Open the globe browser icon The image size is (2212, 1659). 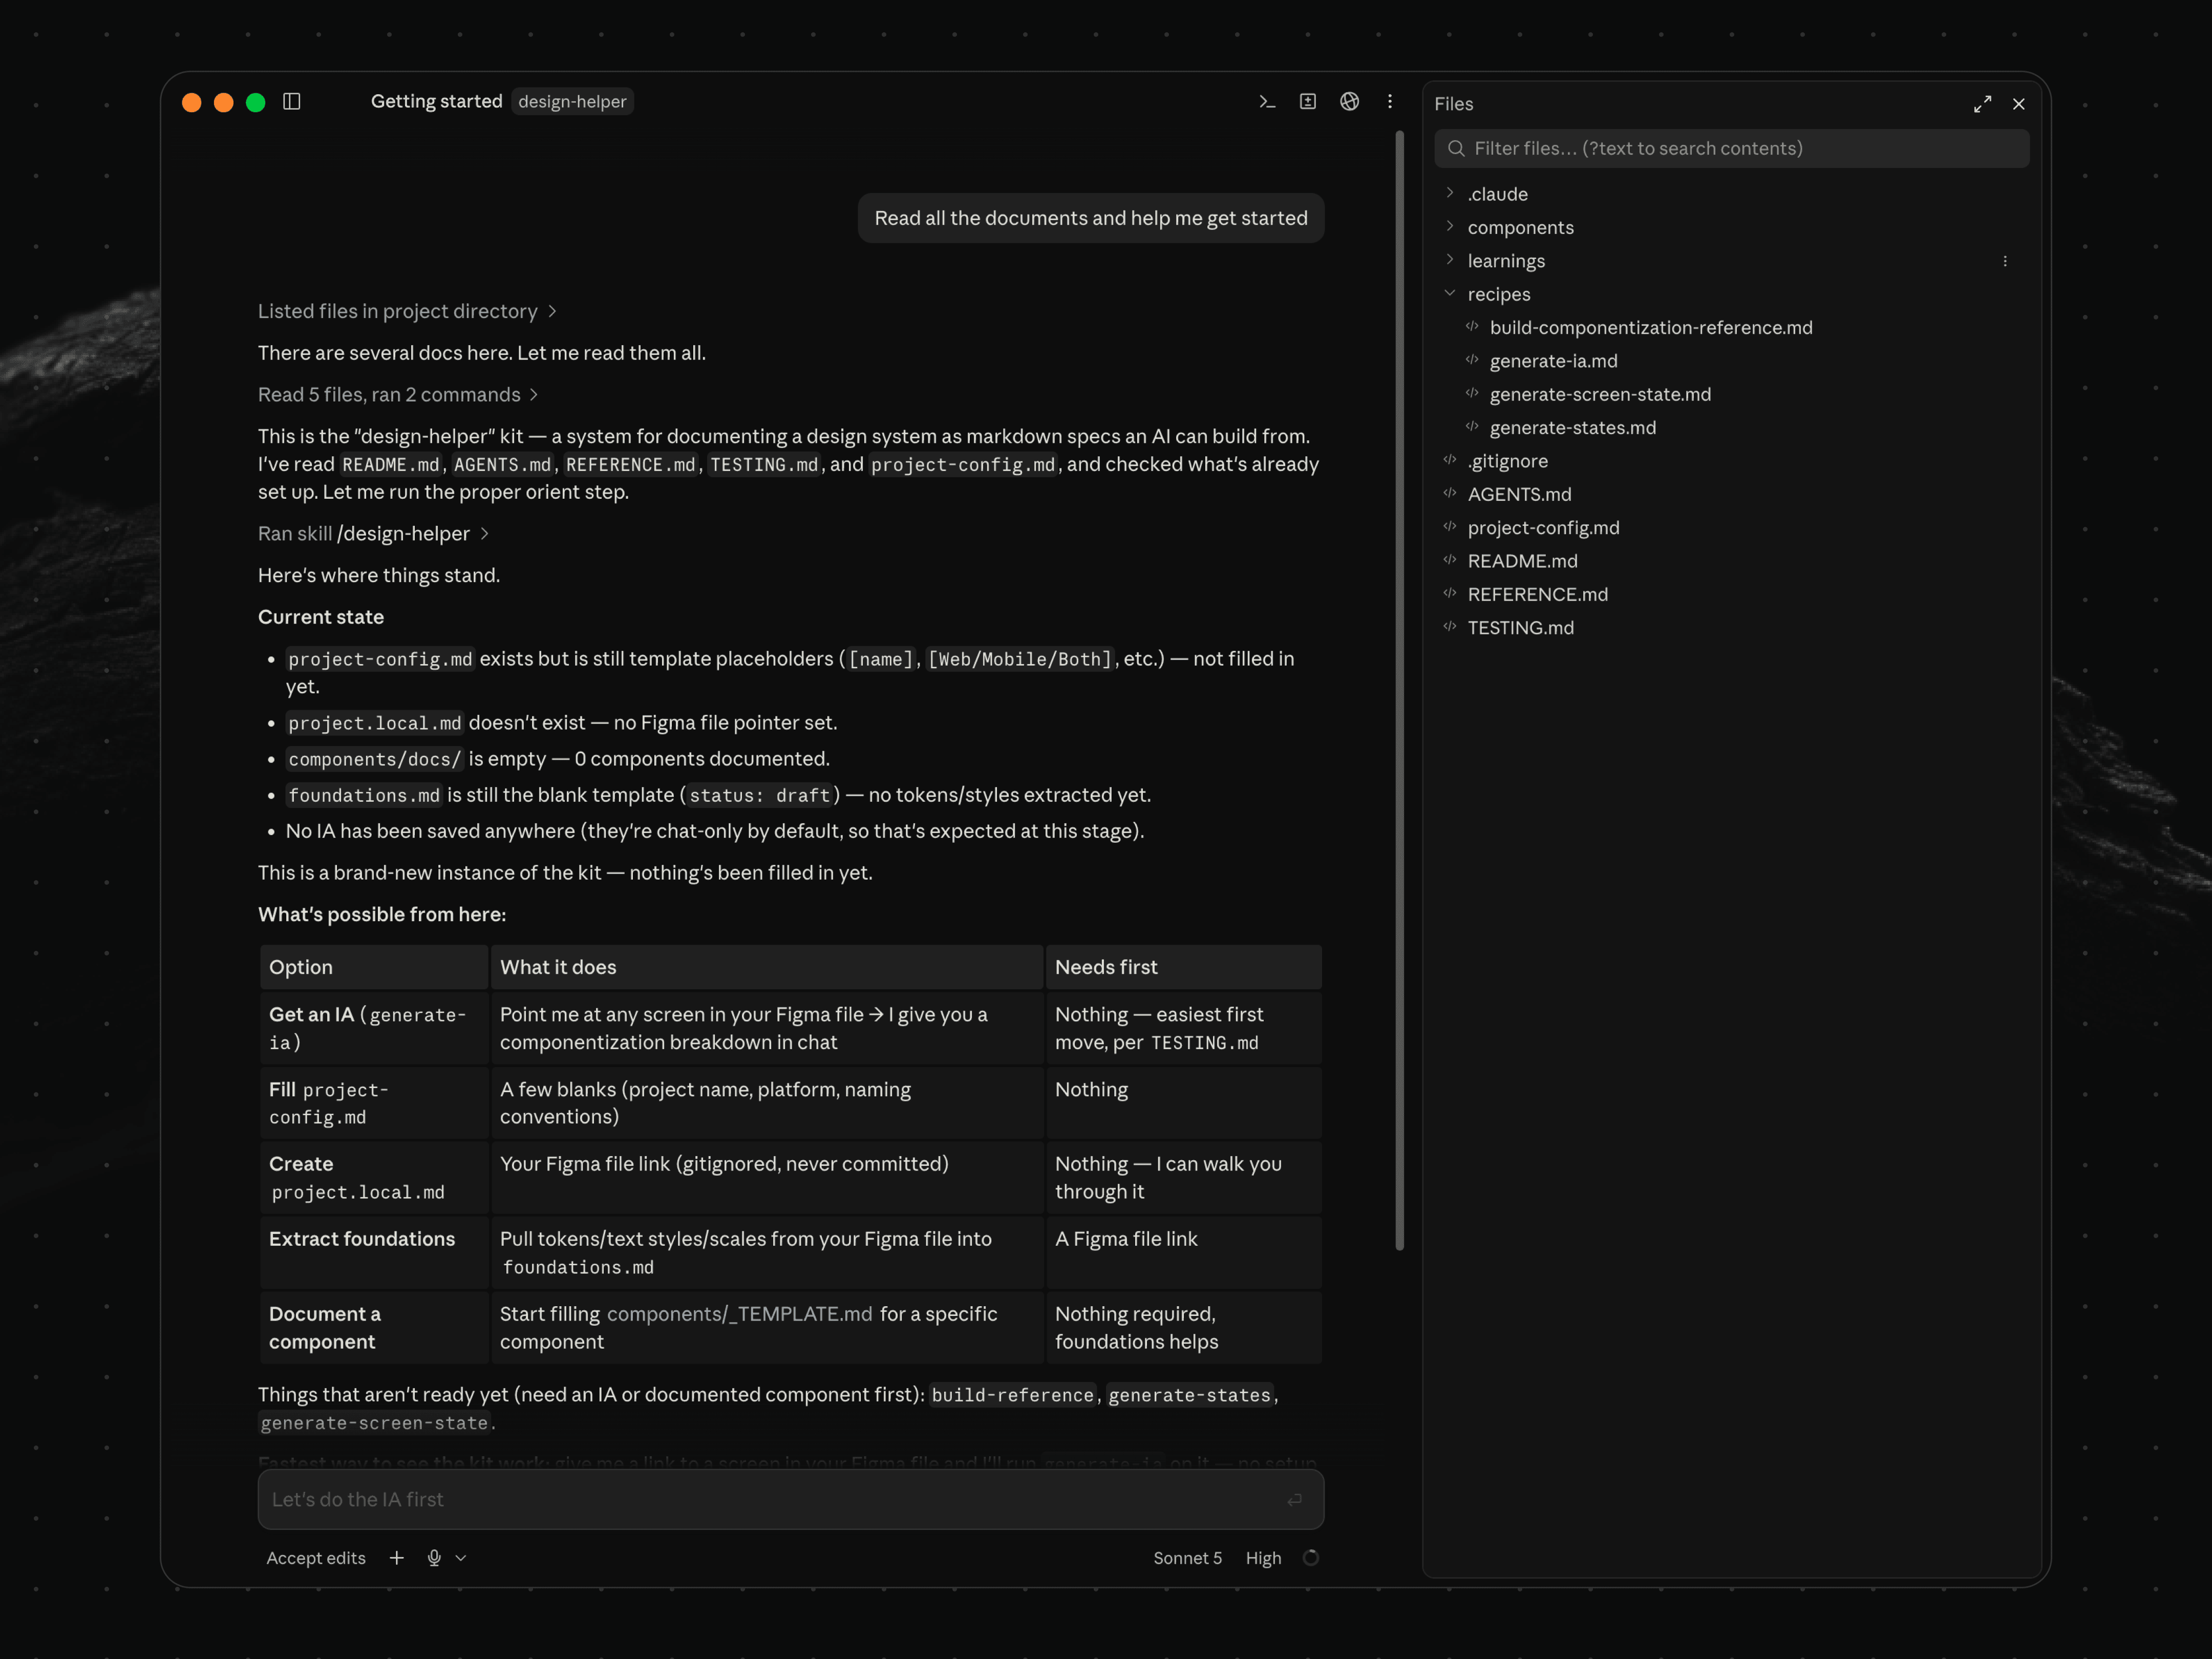(1350, 101)
